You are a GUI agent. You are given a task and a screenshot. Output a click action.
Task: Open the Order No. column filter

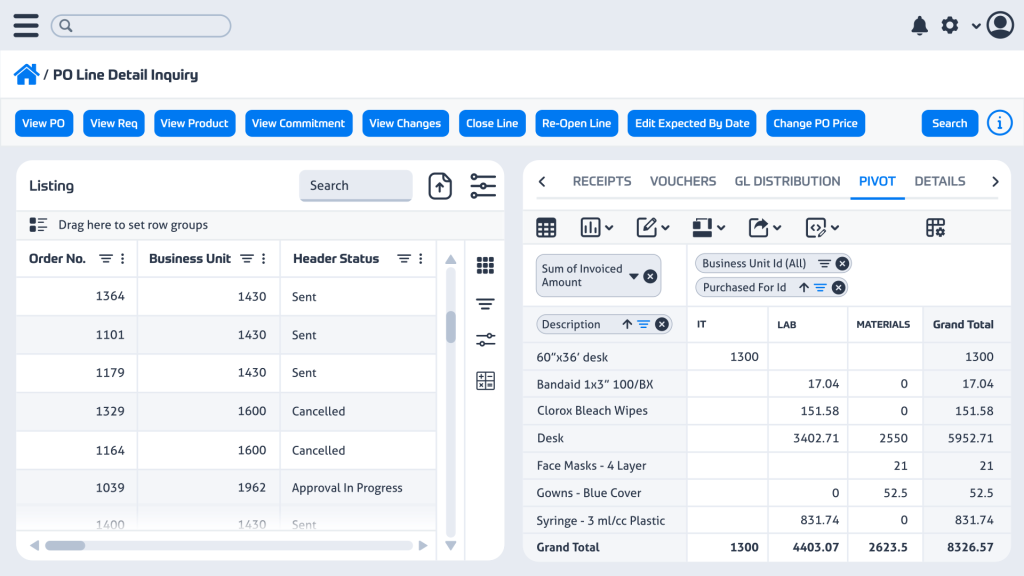(105, 259)
